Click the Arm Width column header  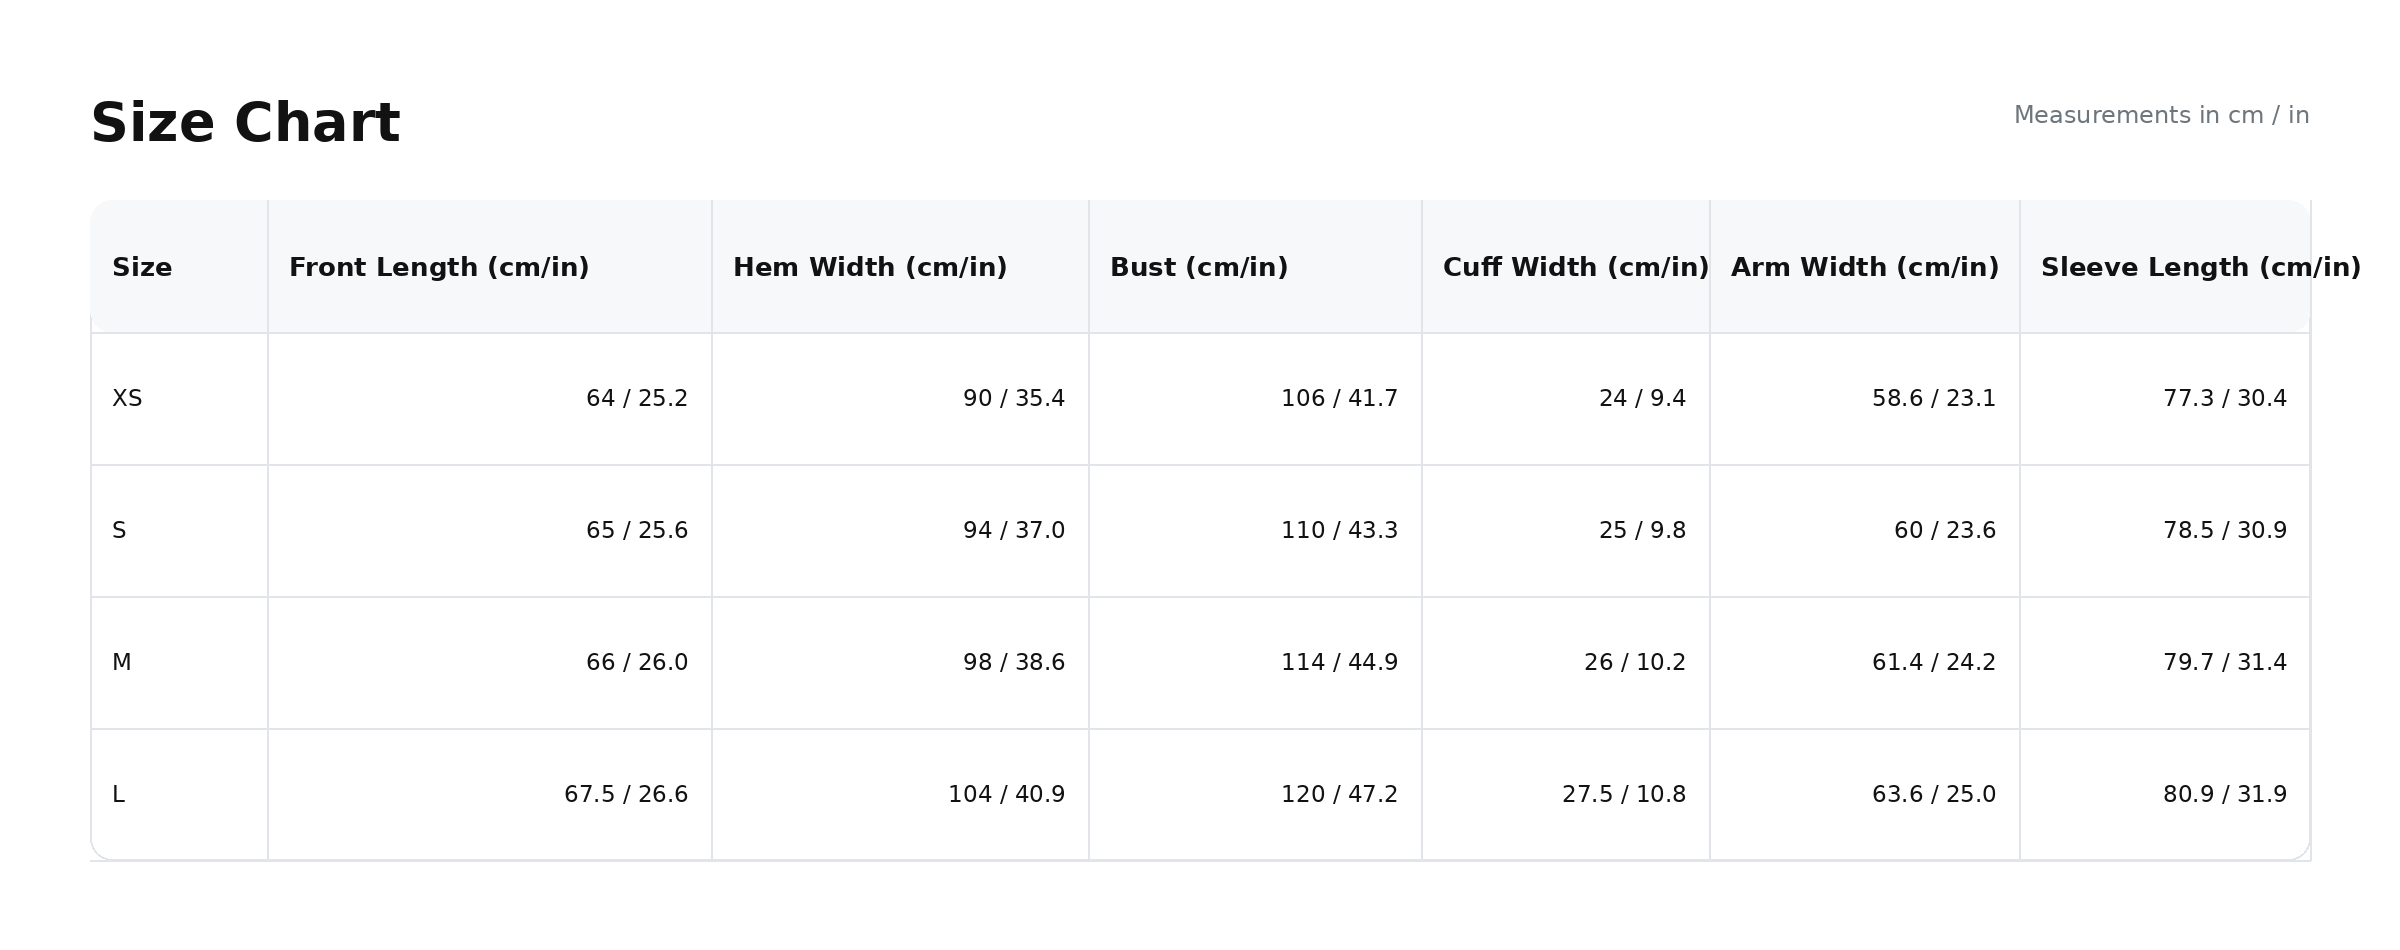pyautogui.click(x=1864, y=268)
